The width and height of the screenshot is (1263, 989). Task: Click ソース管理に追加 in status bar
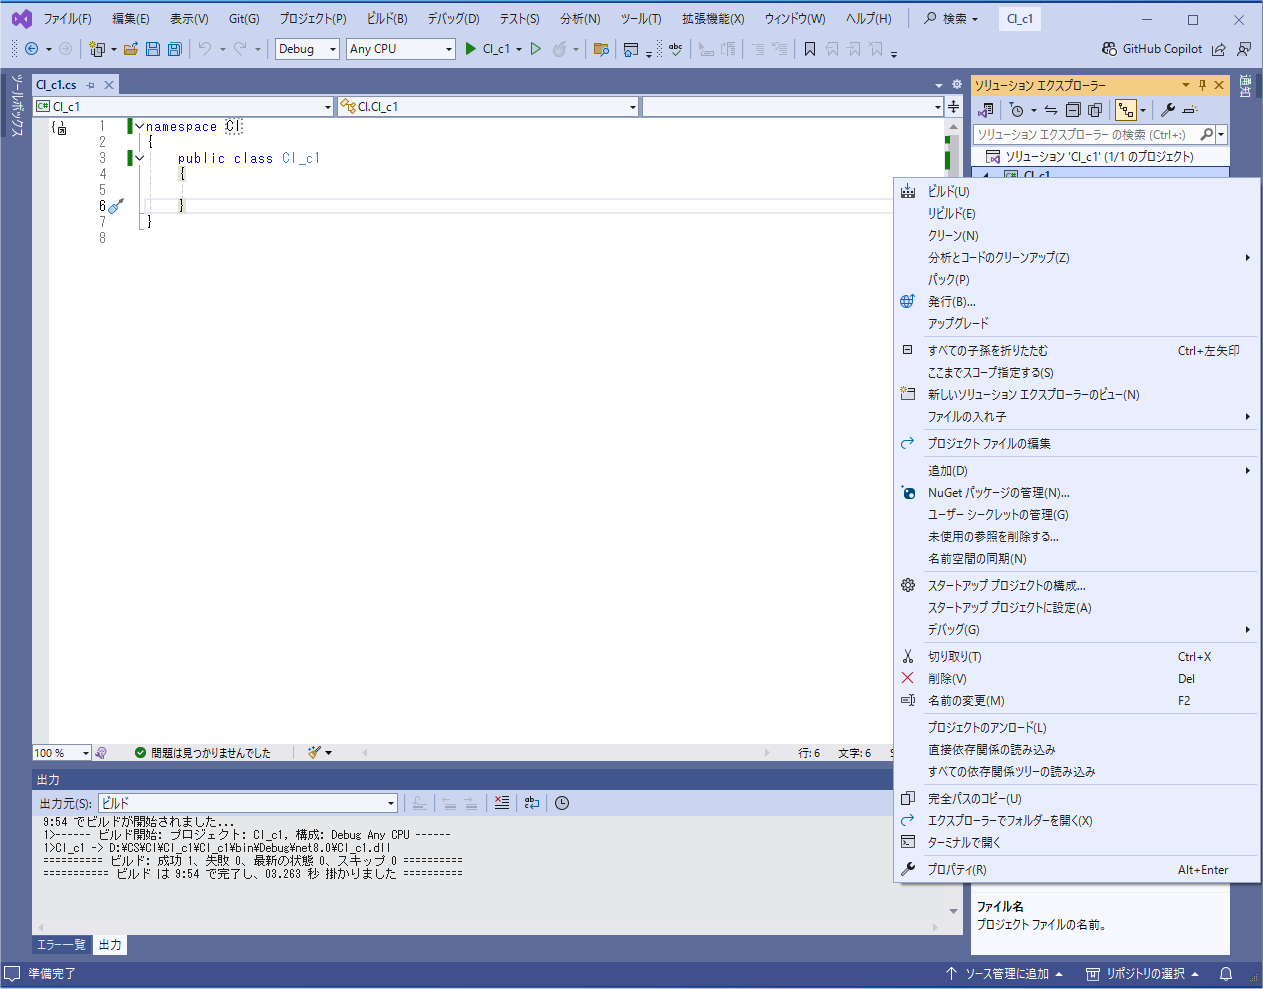click(x=1005, y=973)
